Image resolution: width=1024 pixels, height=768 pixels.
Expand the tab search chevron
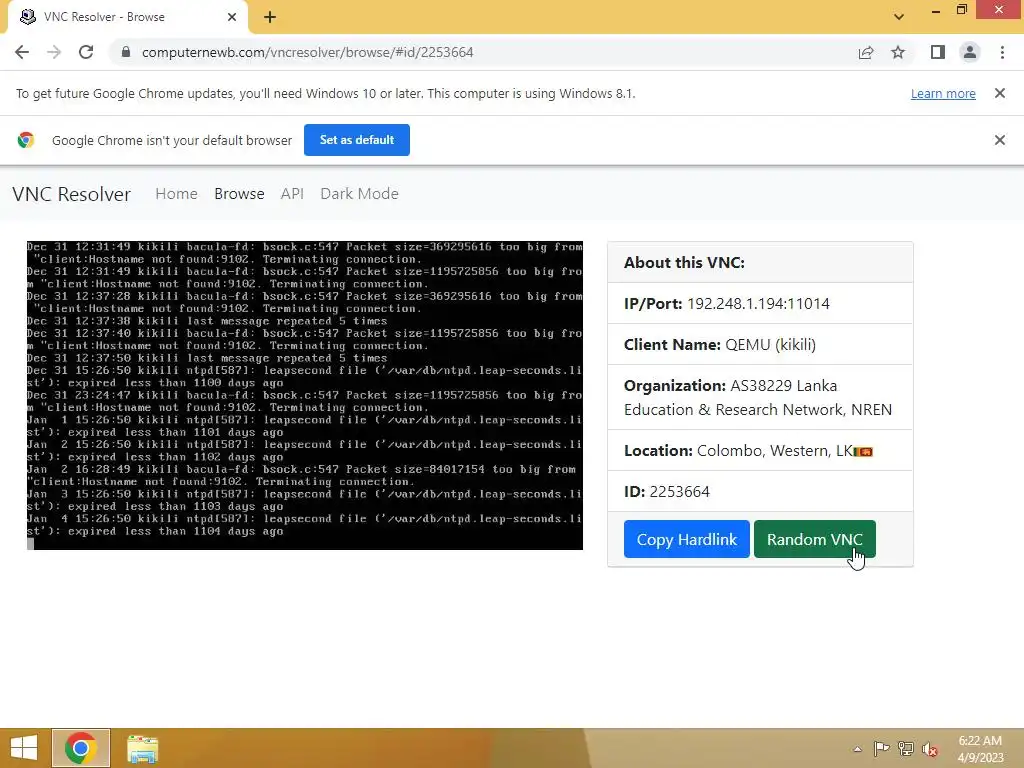[899, 17]
